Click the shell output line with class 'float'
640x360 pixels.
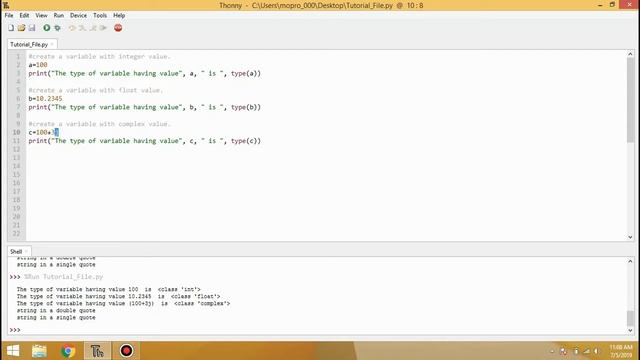pyautogui.click(x=118, y=296)
